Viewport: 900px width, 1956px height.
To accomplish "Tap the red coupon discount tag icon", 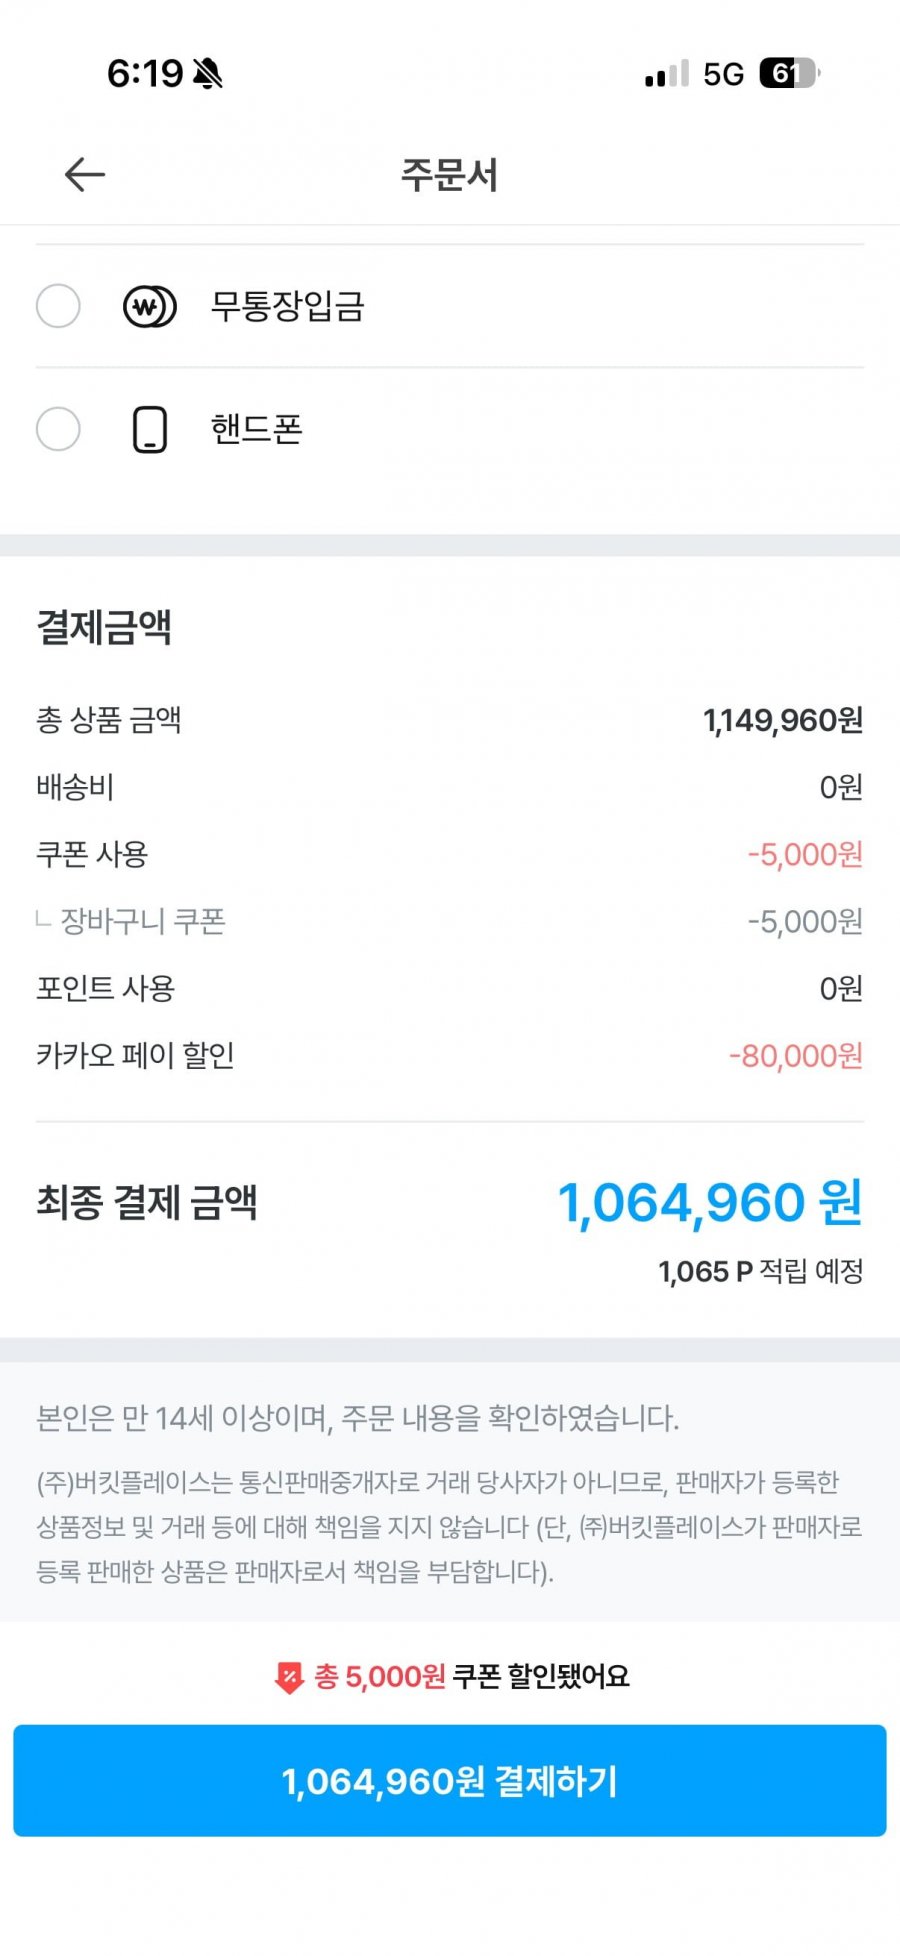I will (289, 1677).
